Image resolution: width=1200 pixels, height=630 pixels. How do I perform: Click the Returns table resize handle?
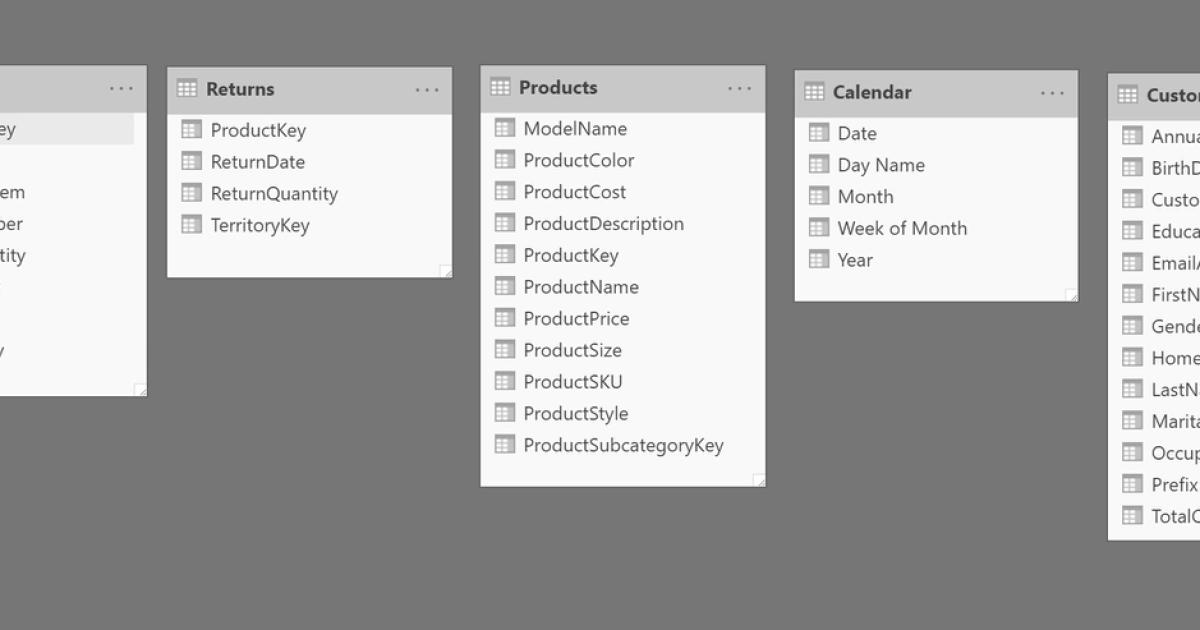point(446,271)
